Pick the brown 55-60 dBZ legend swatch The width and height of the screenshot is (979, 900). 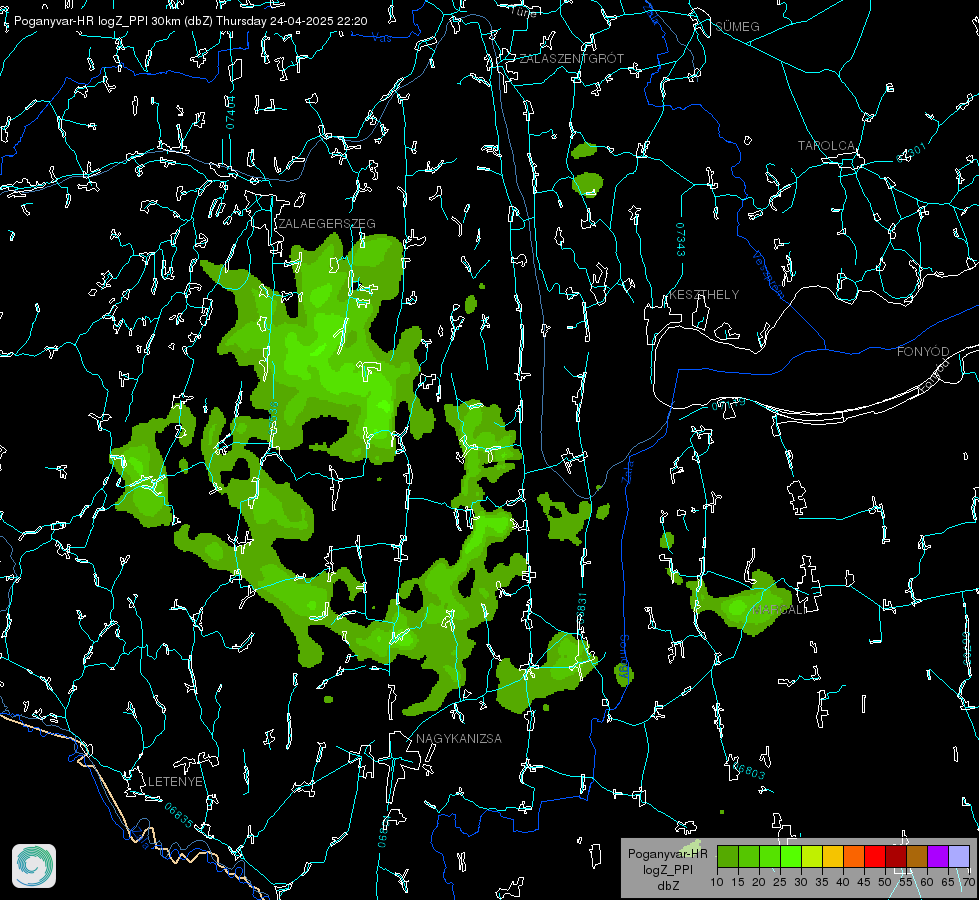tap(917, 856)
